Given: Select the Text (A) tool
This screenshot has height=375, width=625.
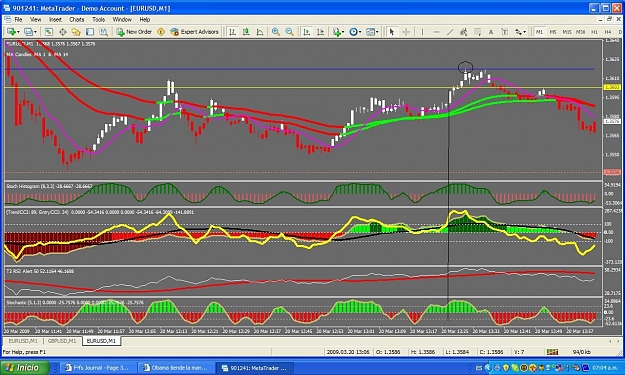Looking at the screenshot, I should click(491, 32).
